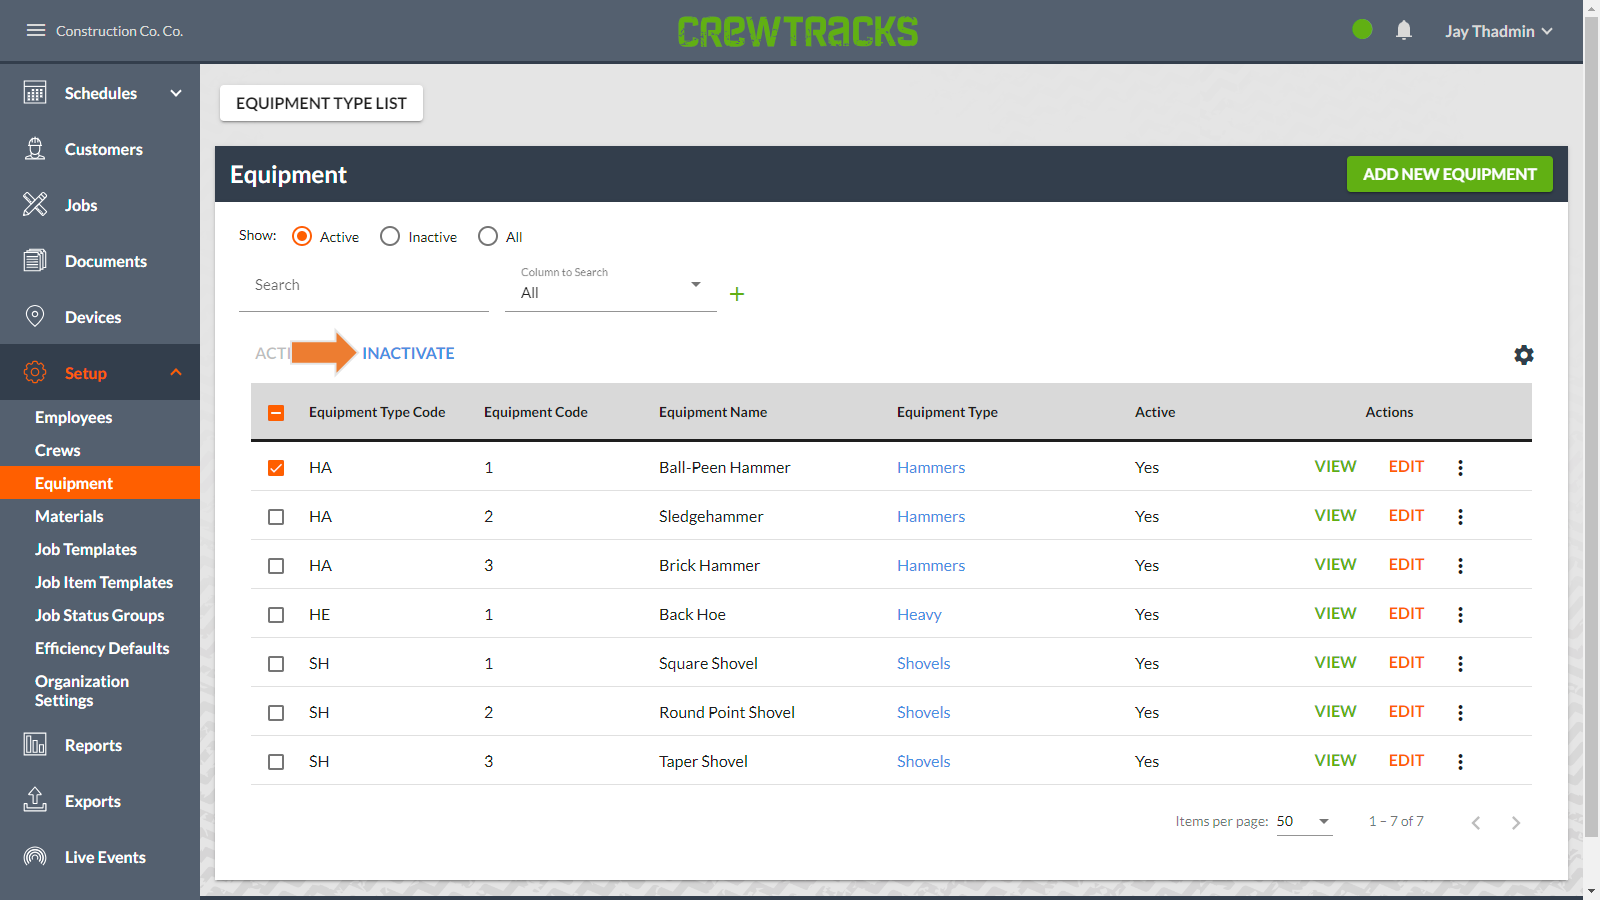View the Ball-Peen Hammer record
1600x900 pixels.
(1335, 467)
